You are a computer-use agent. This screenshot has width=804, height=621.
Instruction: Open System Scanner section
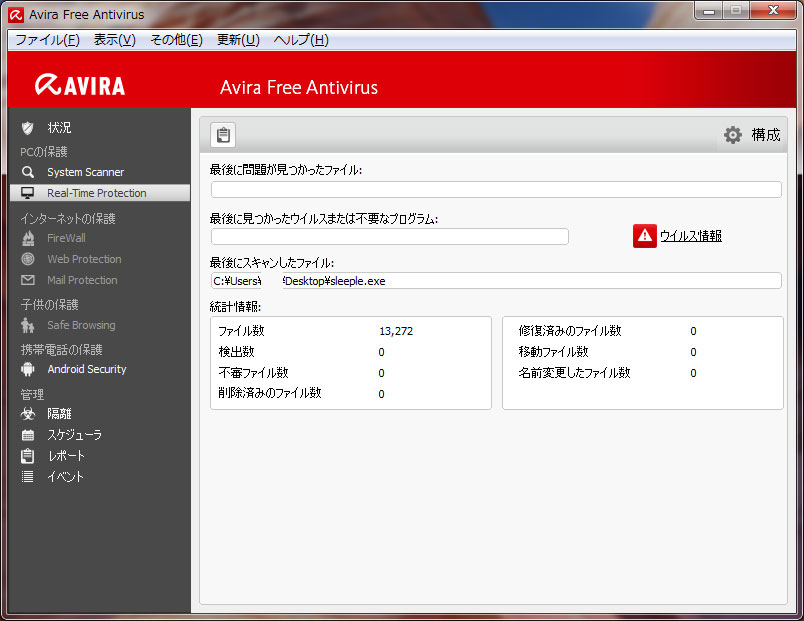86,172
